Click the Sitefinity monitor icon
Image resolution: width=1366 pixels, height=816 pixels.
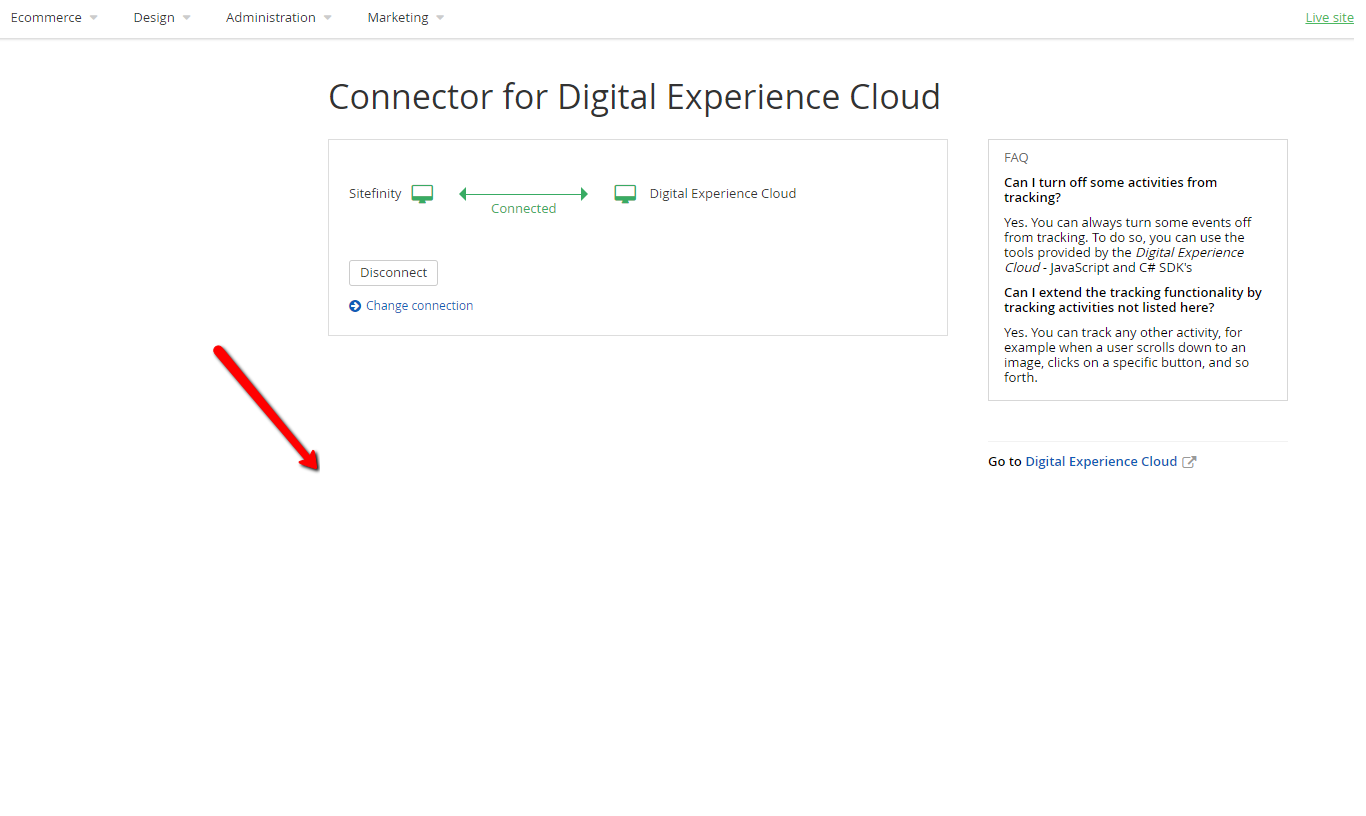(422, 194)
